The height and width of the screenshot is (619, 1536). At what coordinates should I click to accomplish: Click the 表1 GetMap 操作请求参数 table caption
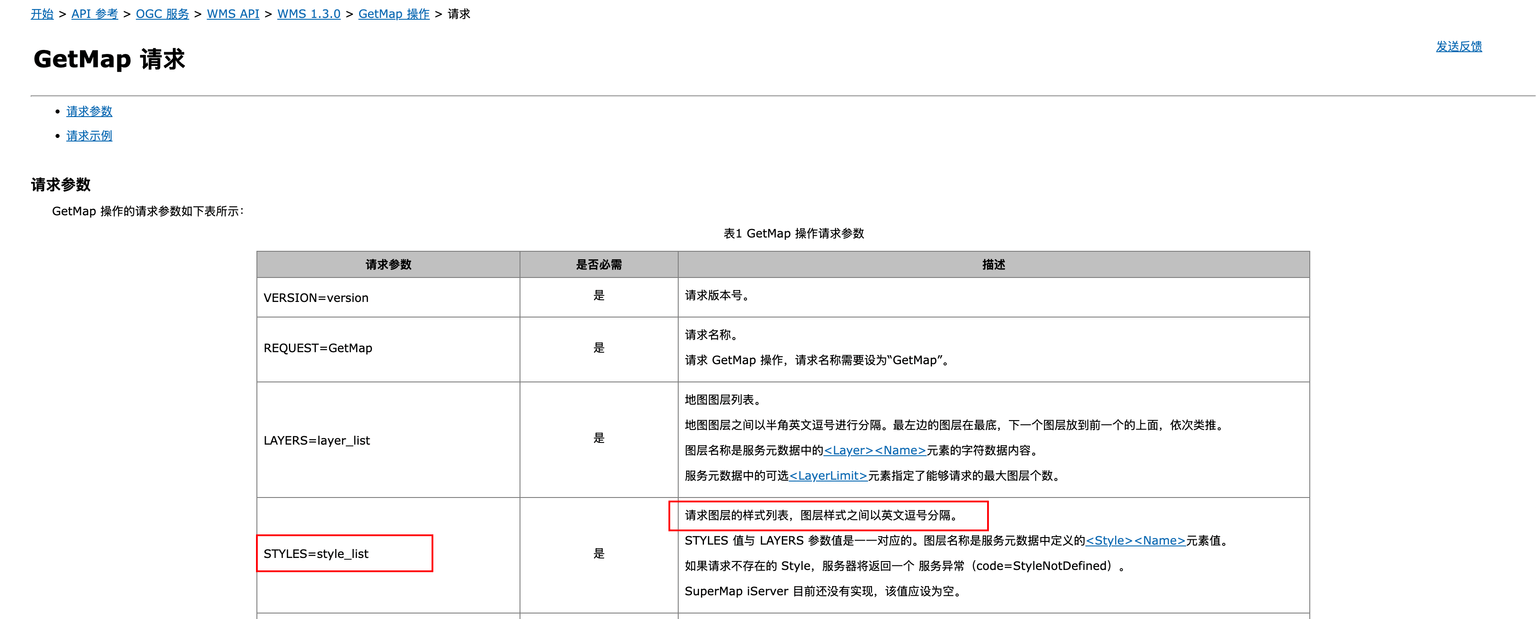[x=793, y=233]
